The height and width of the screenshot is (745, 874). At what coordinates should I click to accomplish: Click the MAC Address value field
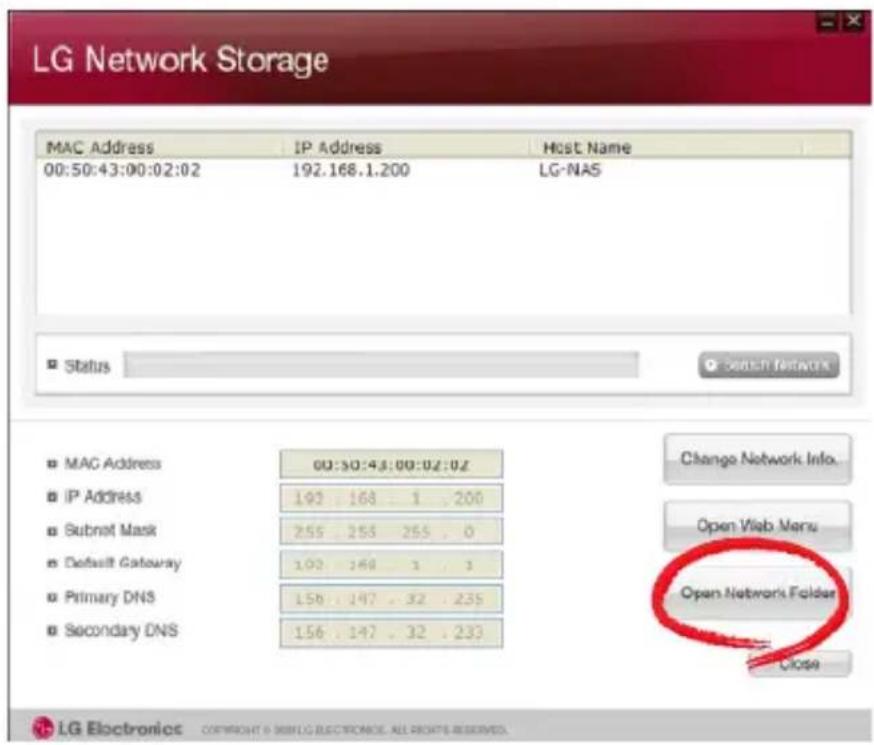click(391, 464)
